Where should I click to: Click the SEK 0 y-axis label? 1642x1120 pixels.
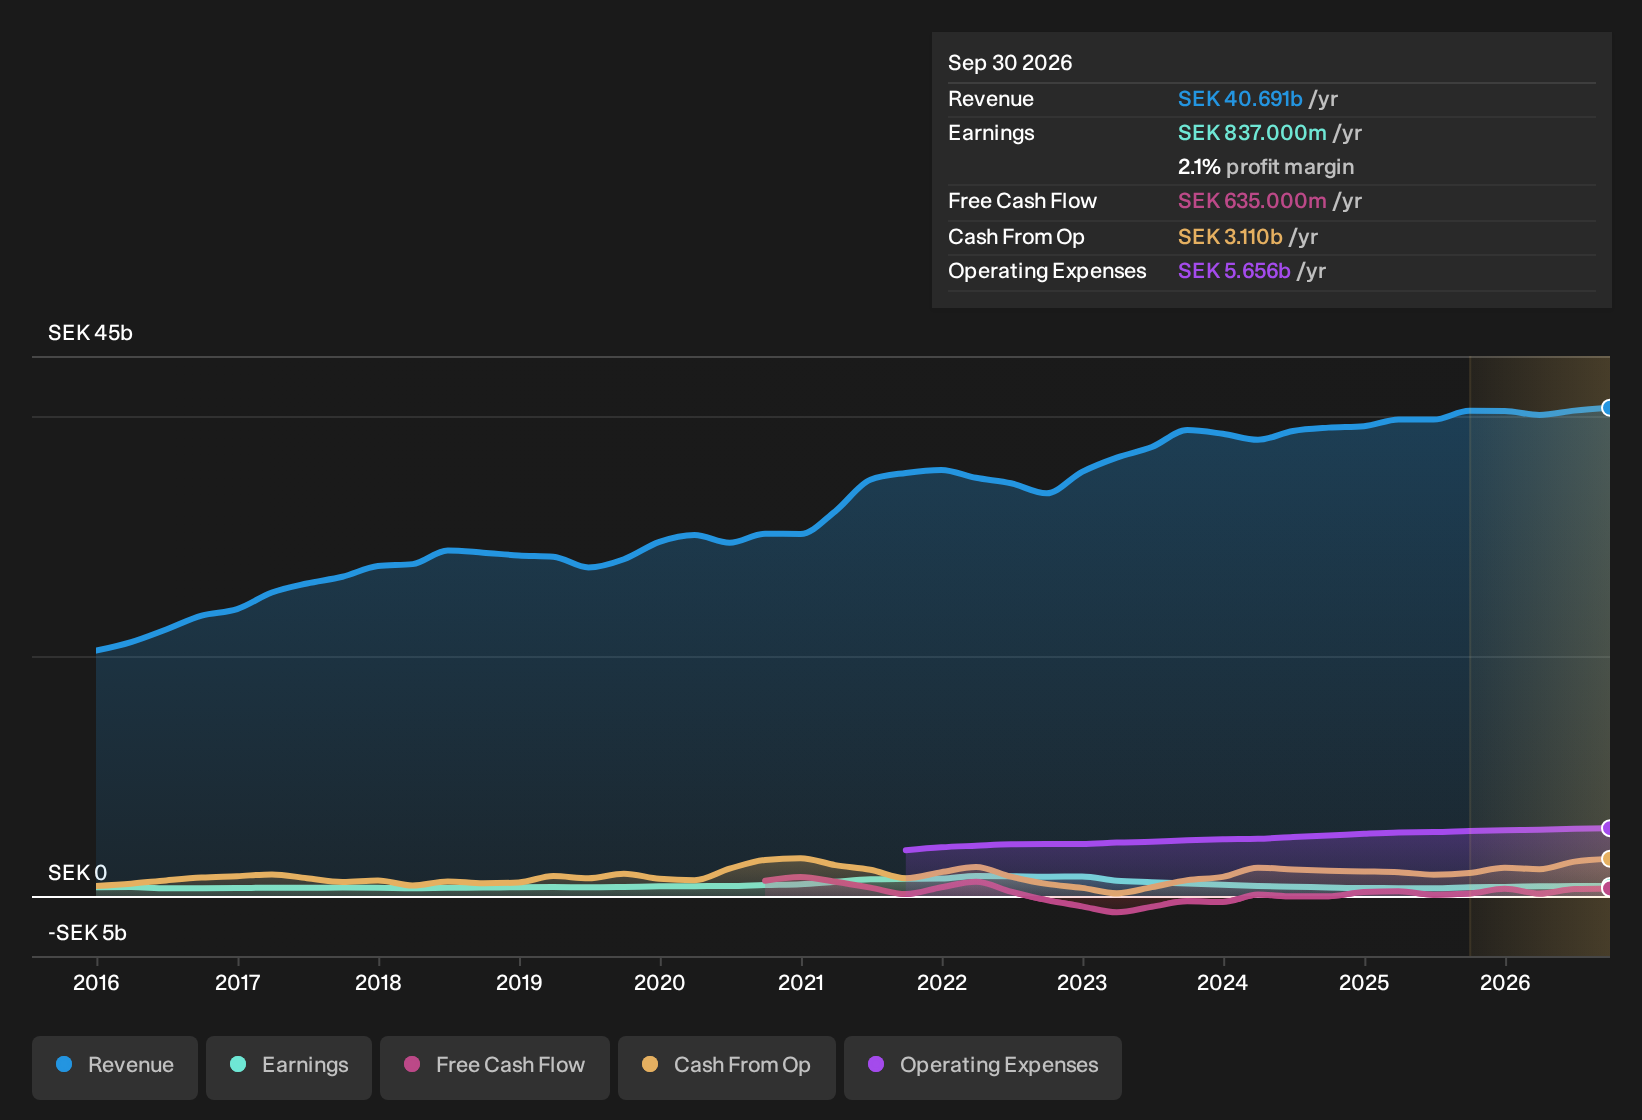[x=77, y=873]
